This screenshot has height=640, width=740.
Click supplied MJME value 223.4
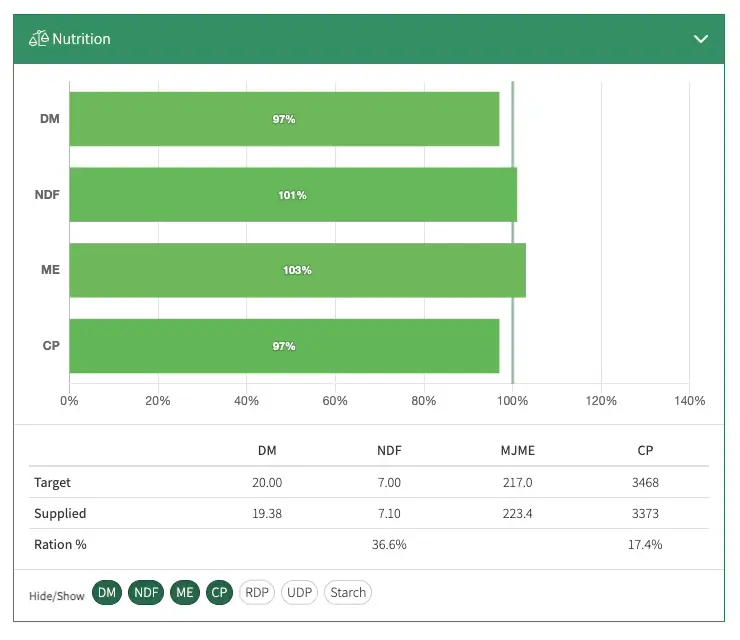pyautogui.click(x=518, y=514)
